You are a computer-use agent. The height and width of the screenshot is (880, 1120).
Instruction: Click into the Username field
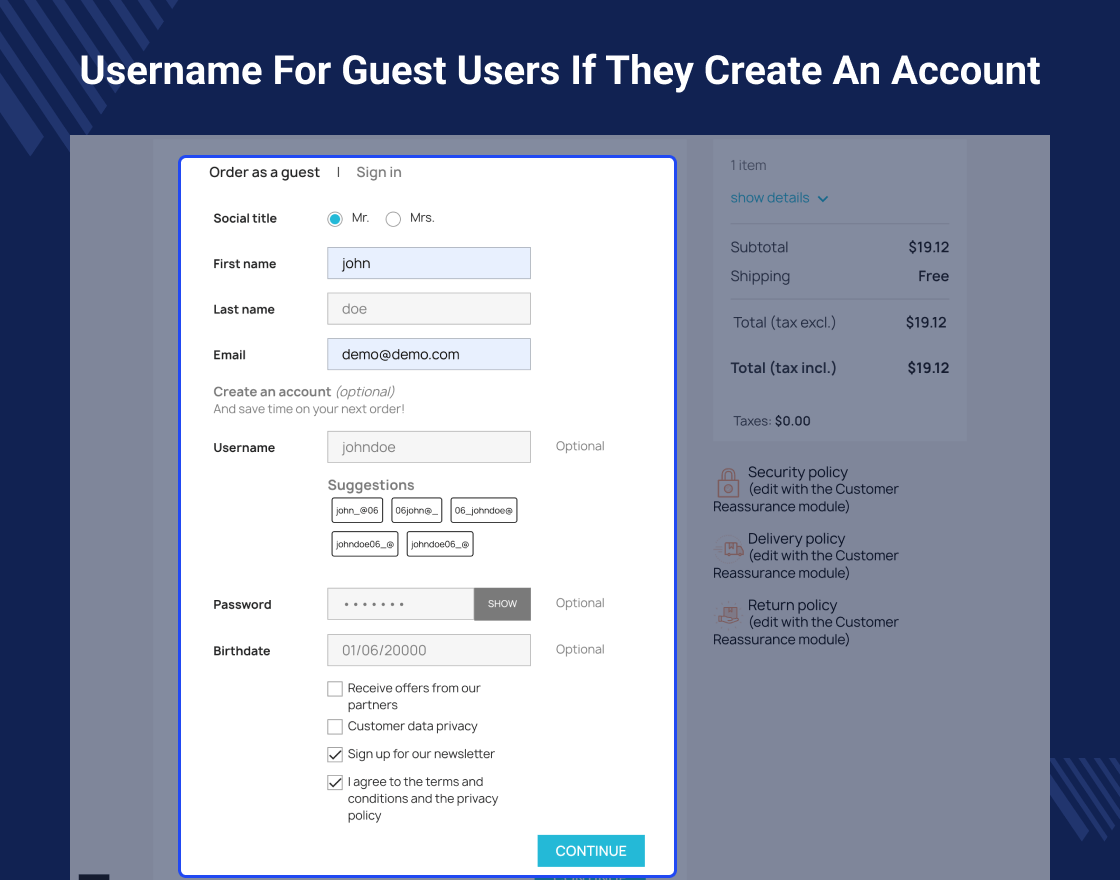(429, 447)
